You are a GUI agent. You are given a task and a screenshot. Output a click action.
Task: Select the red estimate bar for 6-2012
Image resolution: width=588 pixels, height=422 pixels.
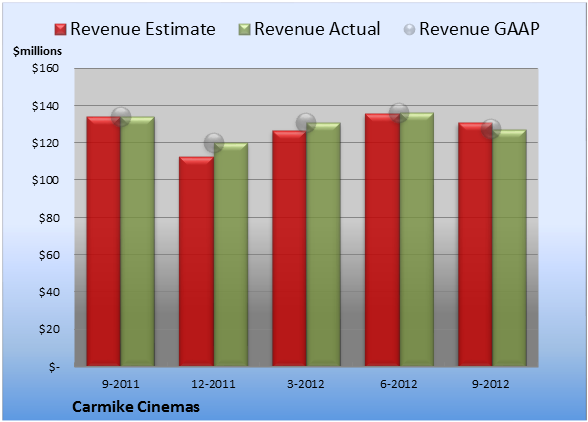point(382,240)
